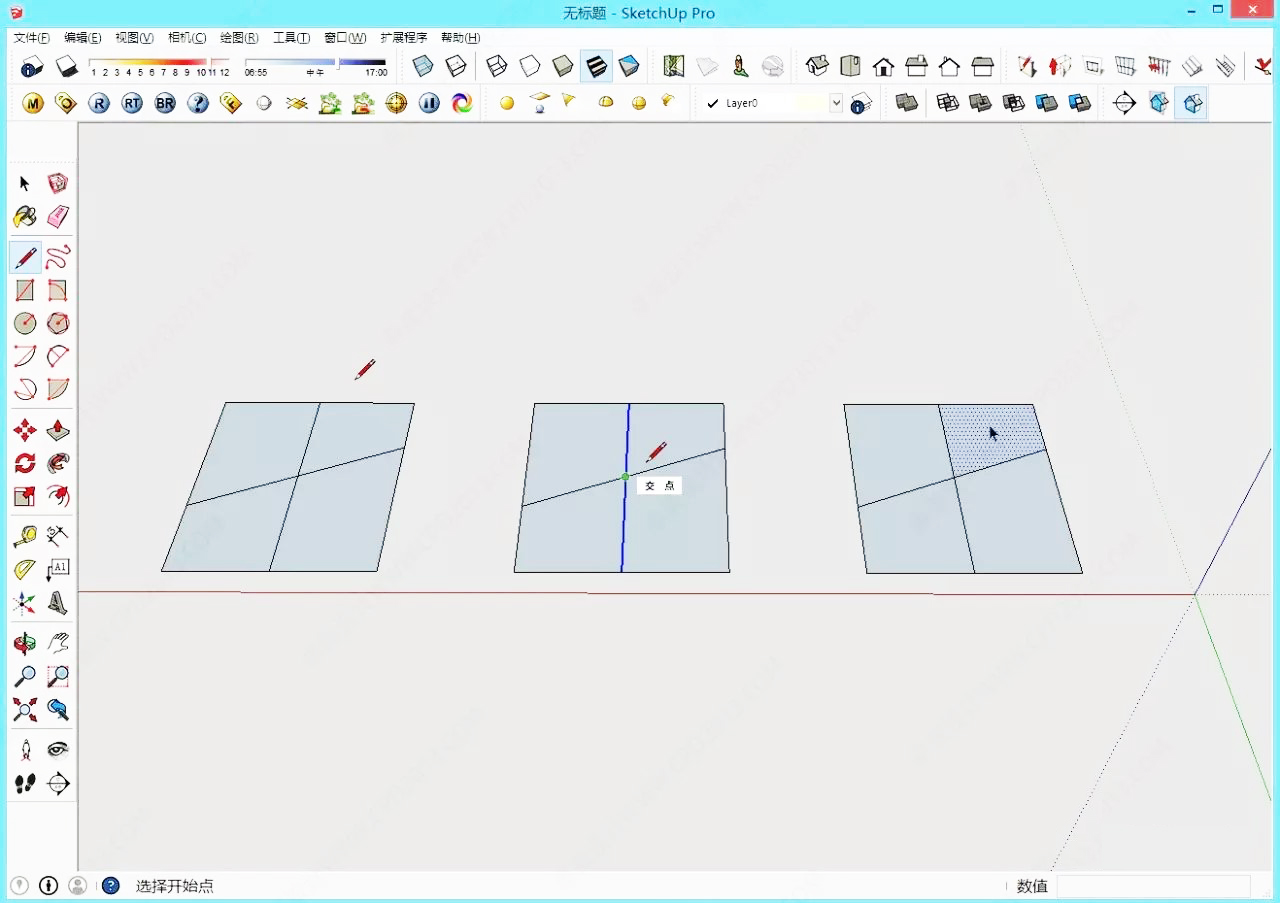Click the blue question mark help button
Image resolution: width=1280 pixels, height=903 pixels.
198,103
